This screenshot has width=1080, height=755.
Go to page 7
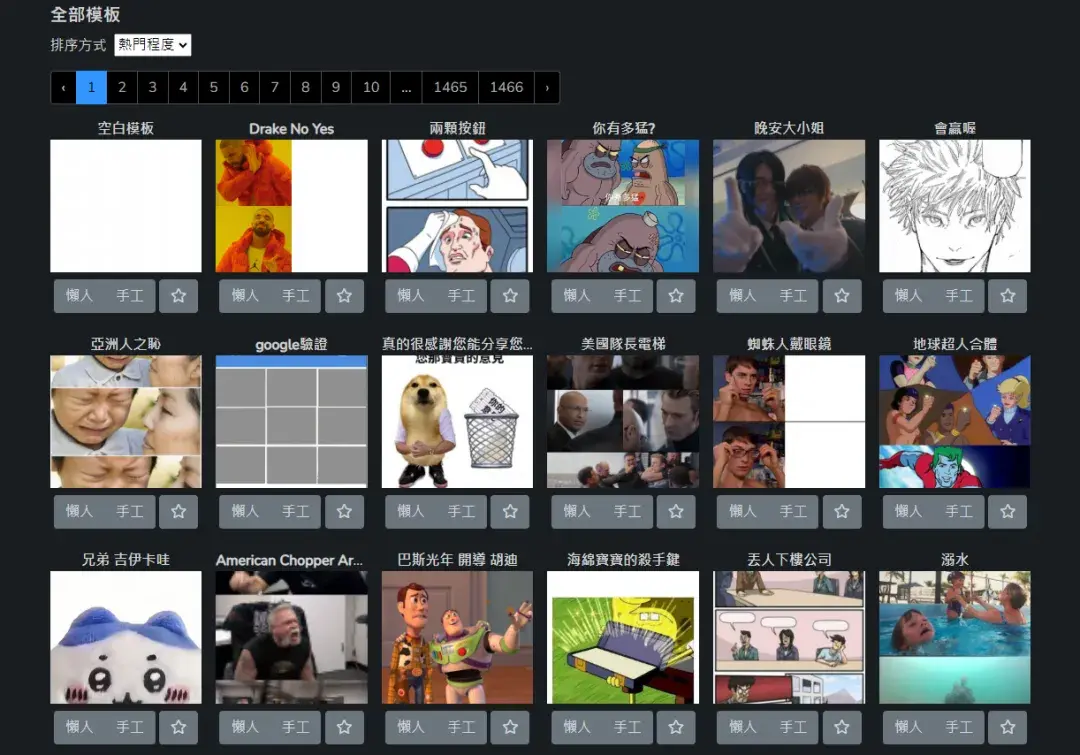(275, 87)
